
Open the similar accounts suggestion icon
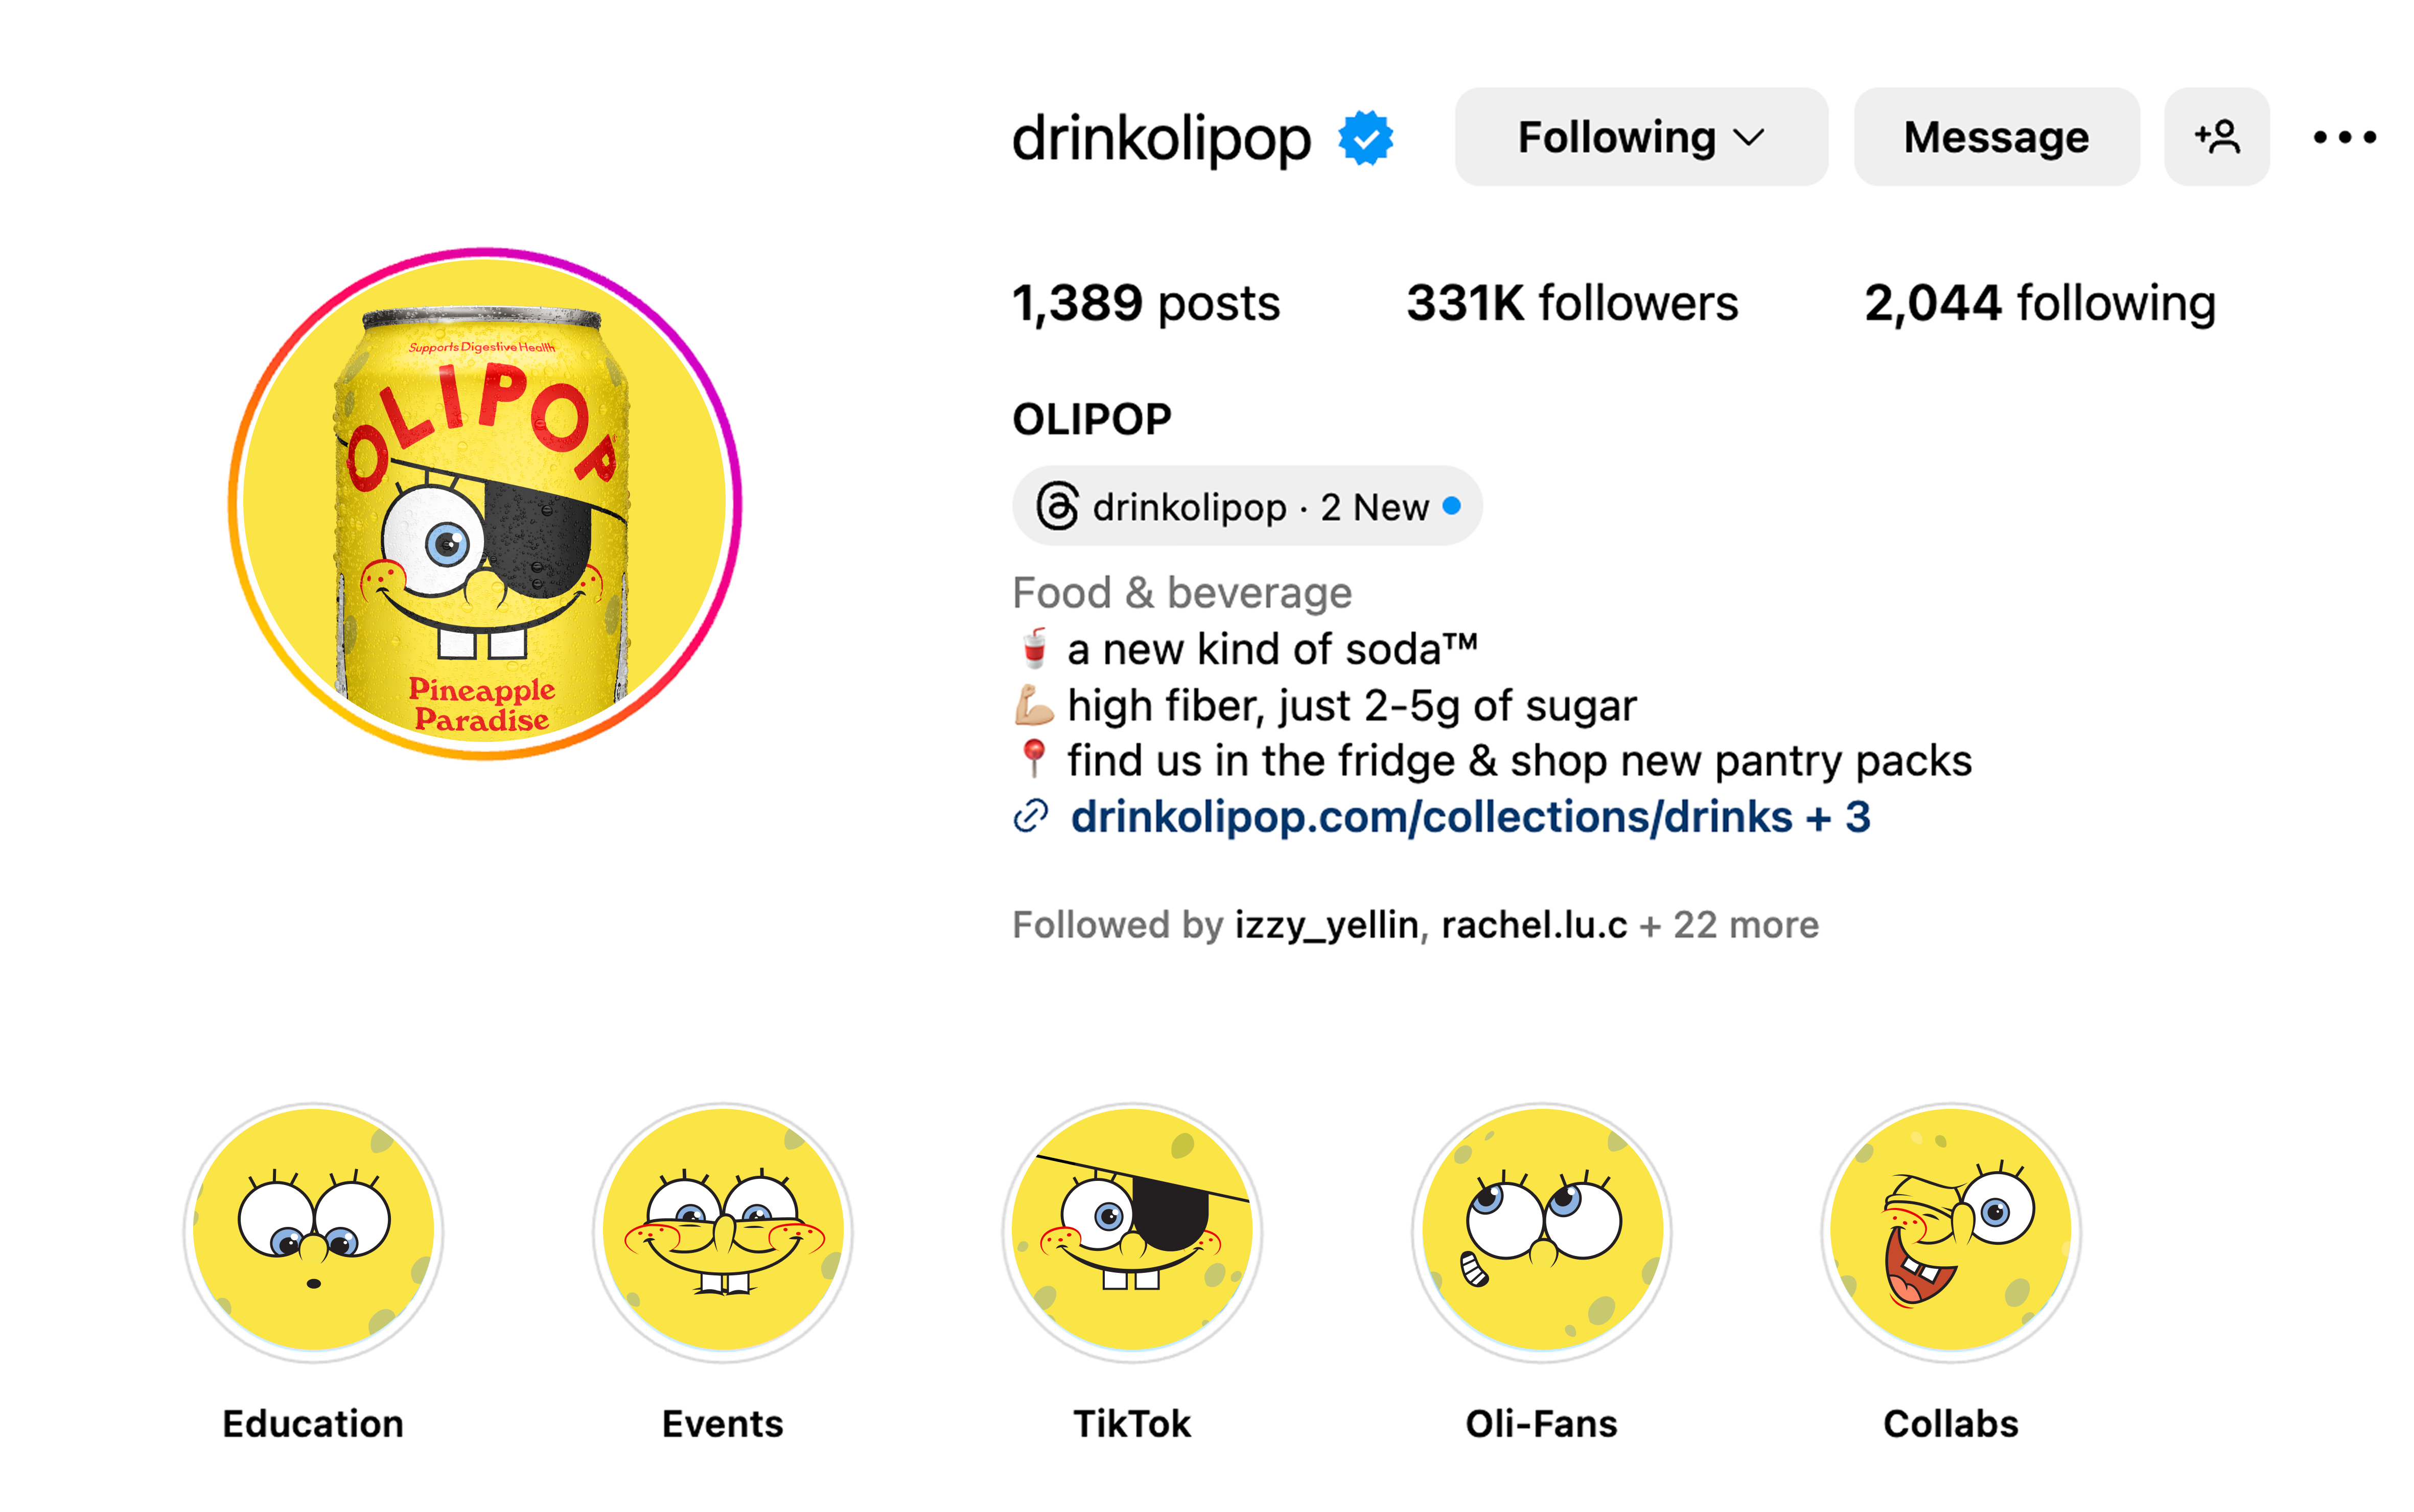coord(2216,137)
